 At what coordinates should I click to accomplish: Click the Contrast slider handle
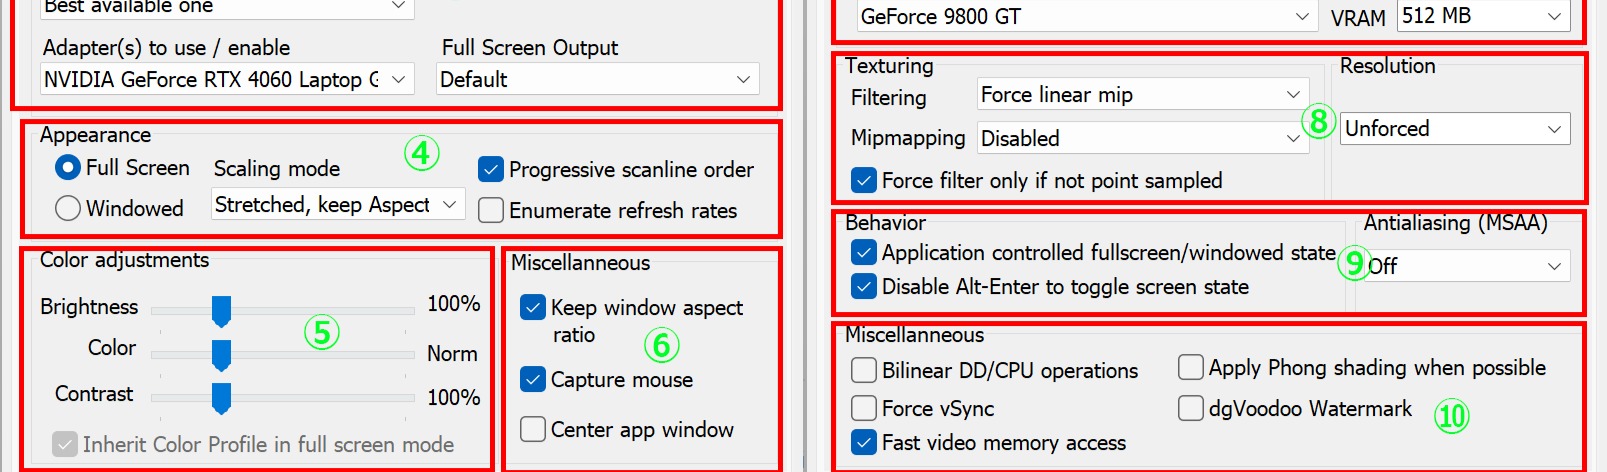pyautogui.click(x=221, y=398)
